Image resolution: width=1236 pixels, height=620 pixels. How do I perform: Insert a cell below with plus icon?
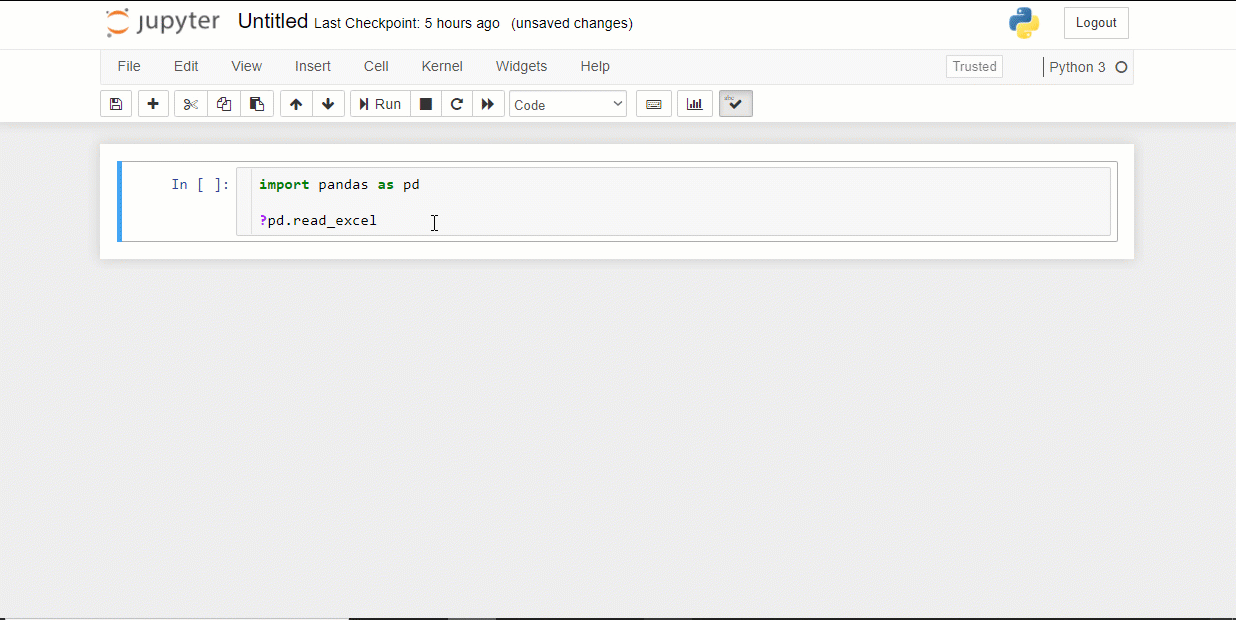click(153, 104)
